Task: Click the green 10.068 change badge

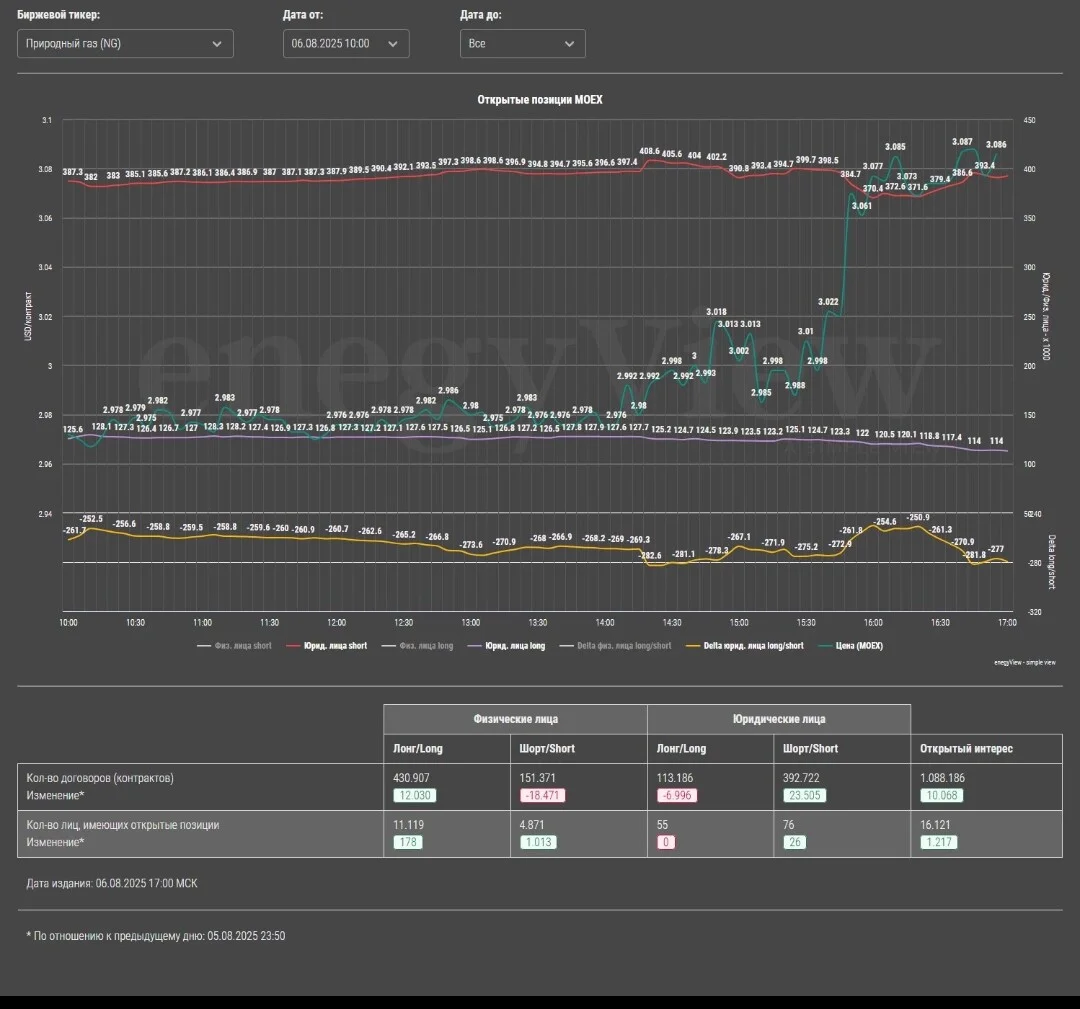Action: pos(942,795)
